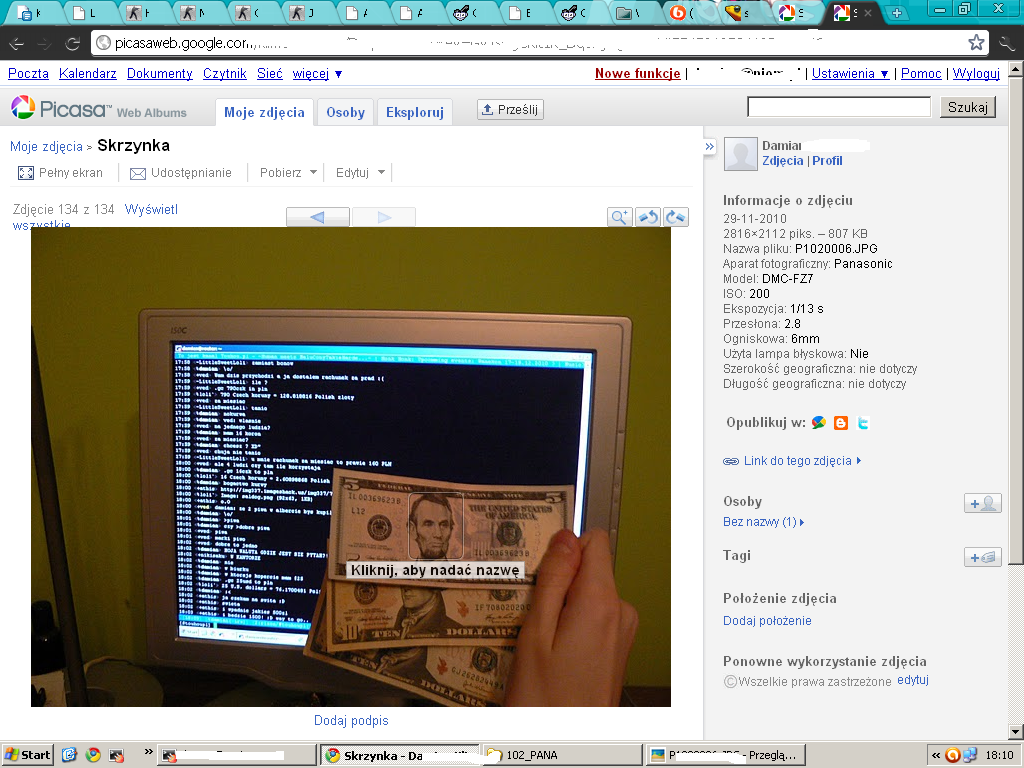The height and width of the screenshot is (768, 1024).
Task: Open the Pomoc help link
Action: [x=921, y=74]
